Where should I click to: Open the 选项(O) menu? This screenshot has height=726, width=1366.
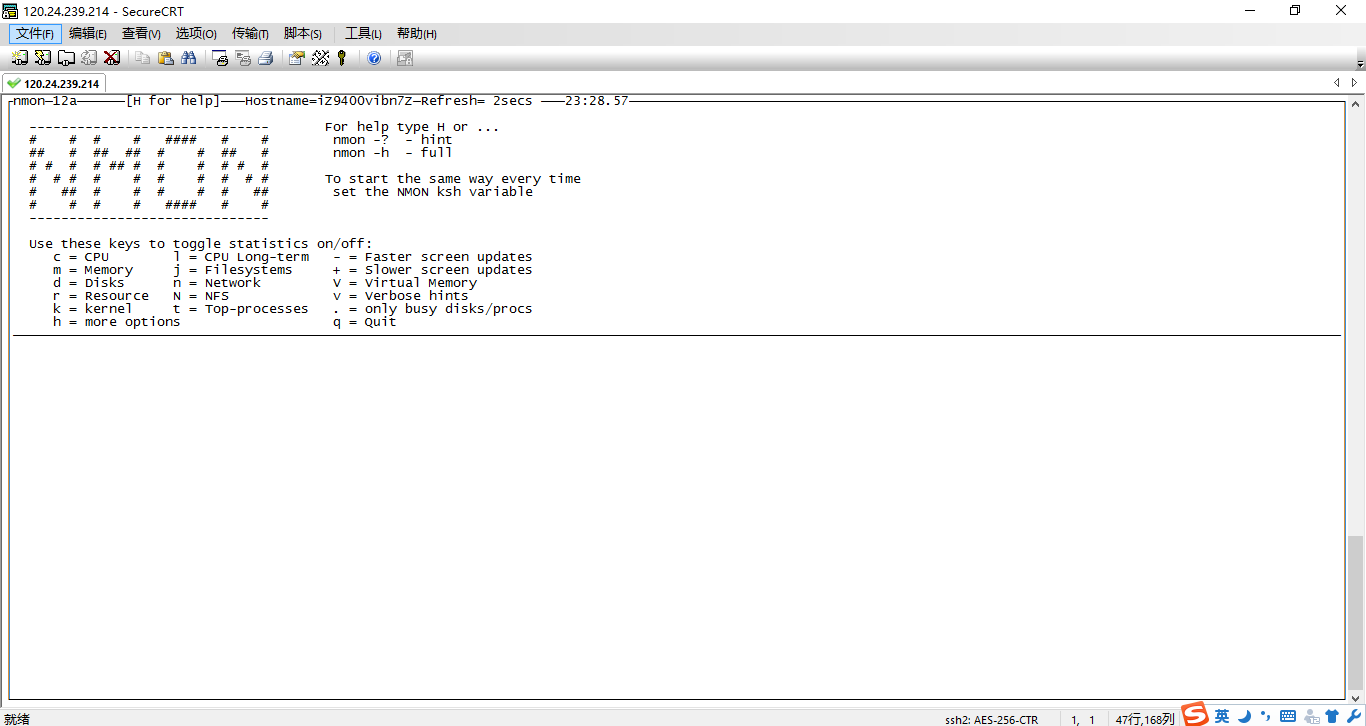click(x=196, y=34)
